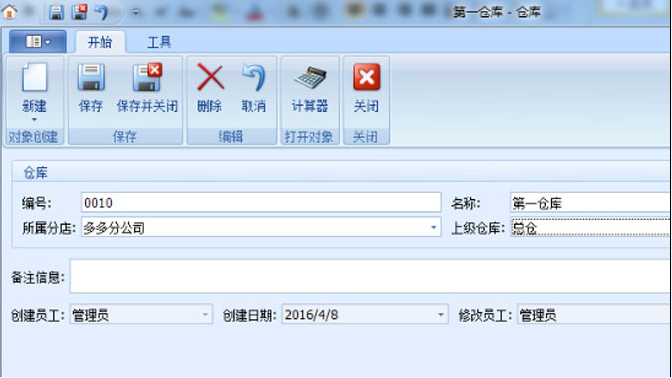Click the 新建 blank page icon
Viewport: 672px width, 378px height.
coord(34,78)
